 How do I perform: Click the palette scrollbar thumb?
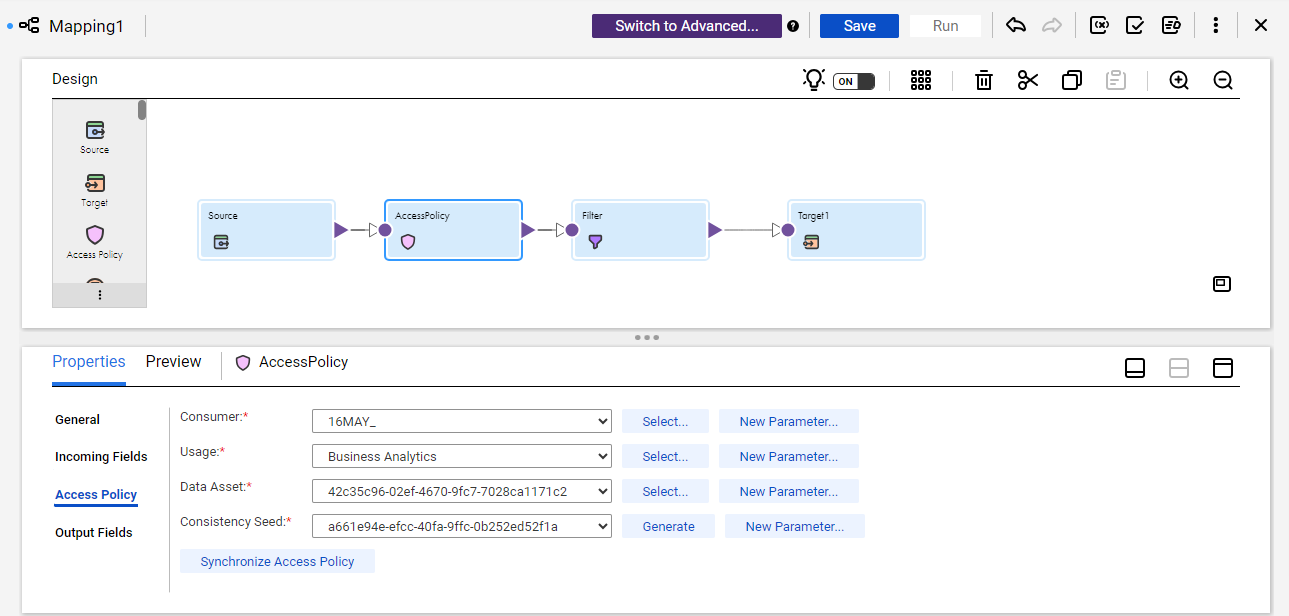click(142, 110)
